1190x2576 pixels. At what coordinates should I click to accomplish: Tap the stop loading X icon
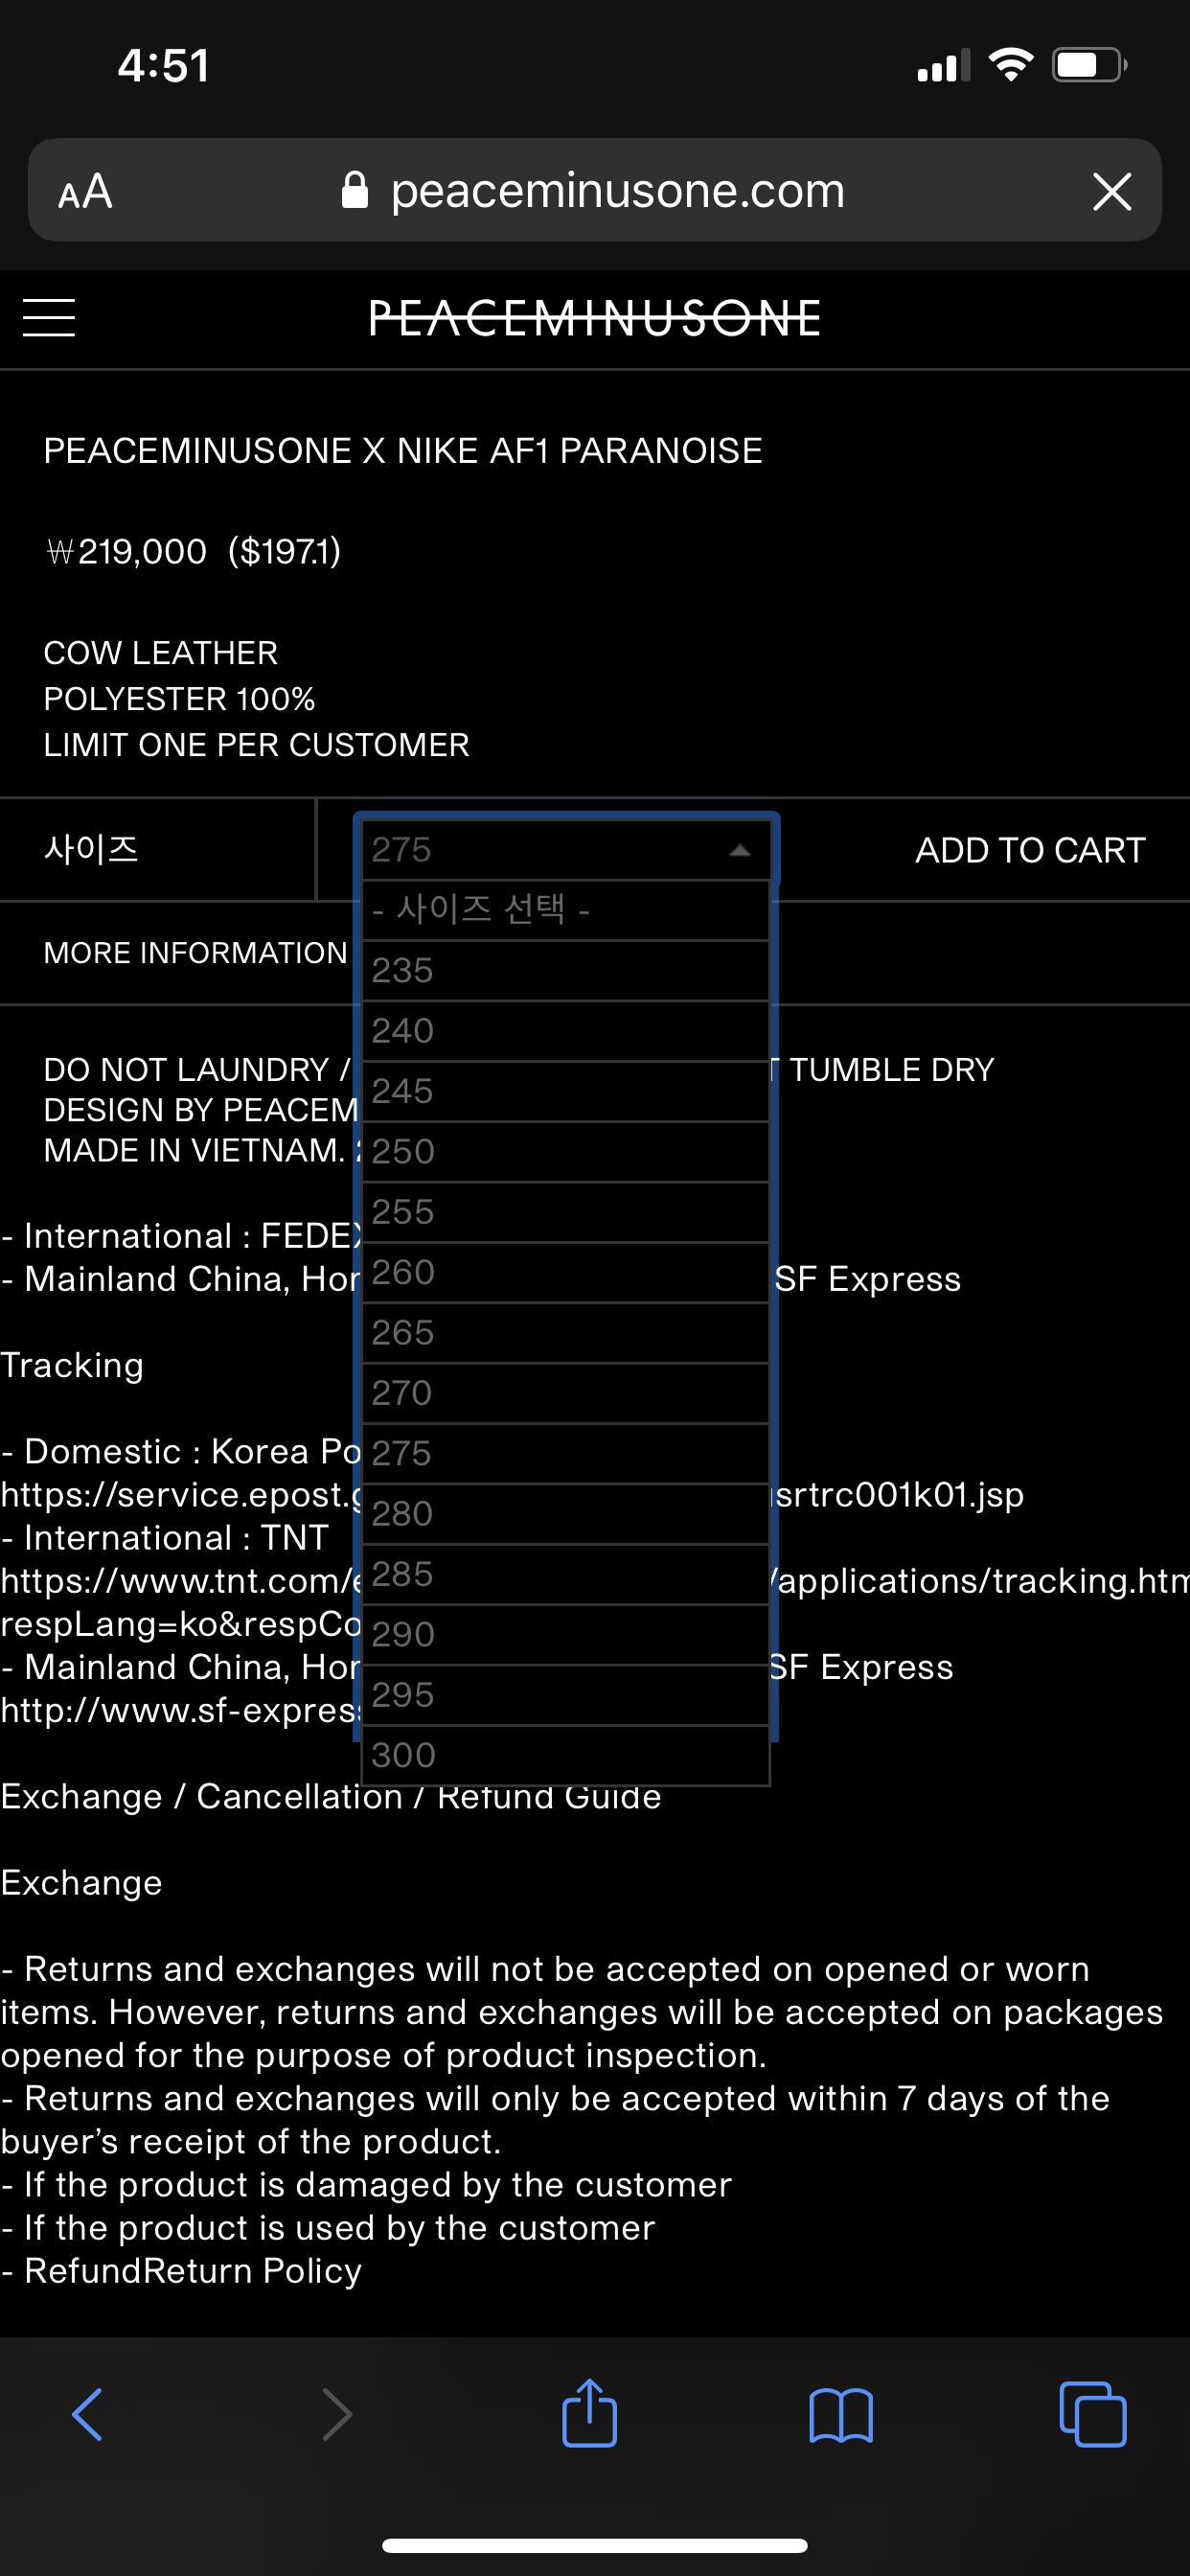[1112, 190]
